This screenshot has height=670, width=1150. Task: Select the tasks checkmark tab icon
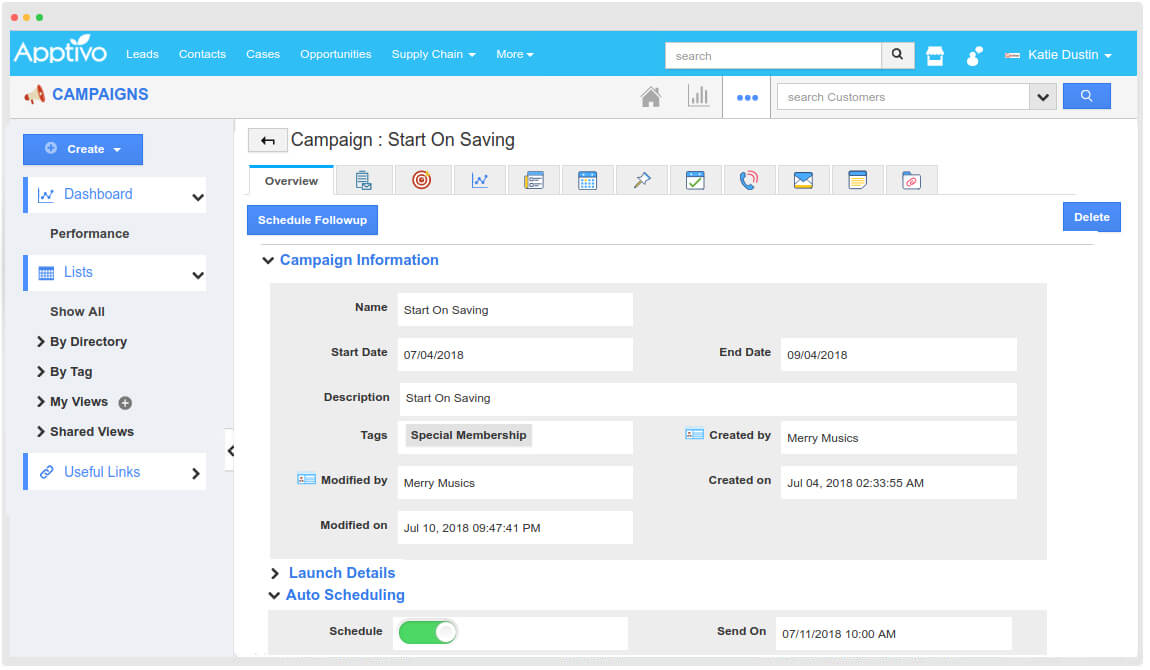pyautogui.click(x=696, y=179)
